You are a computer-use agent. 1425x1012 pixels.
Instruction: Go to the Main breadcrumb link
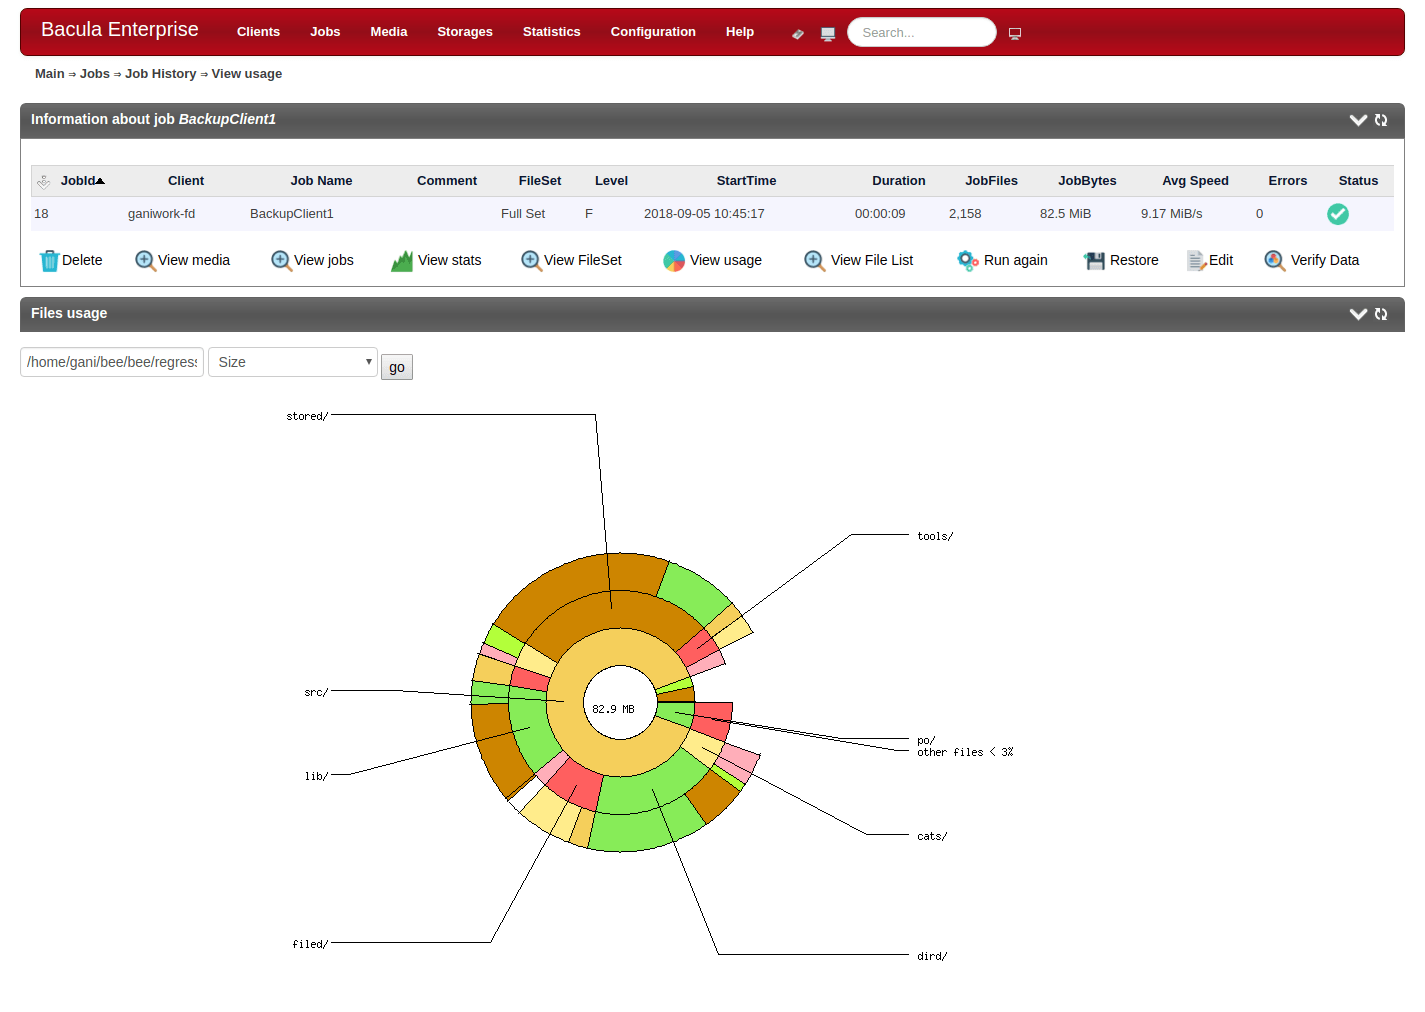[x=50, y=74]
